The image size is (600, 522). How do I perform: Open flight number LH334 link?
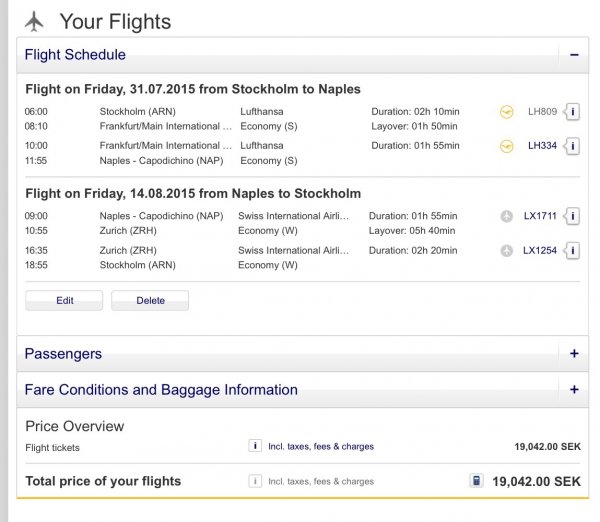pos(542,146)
